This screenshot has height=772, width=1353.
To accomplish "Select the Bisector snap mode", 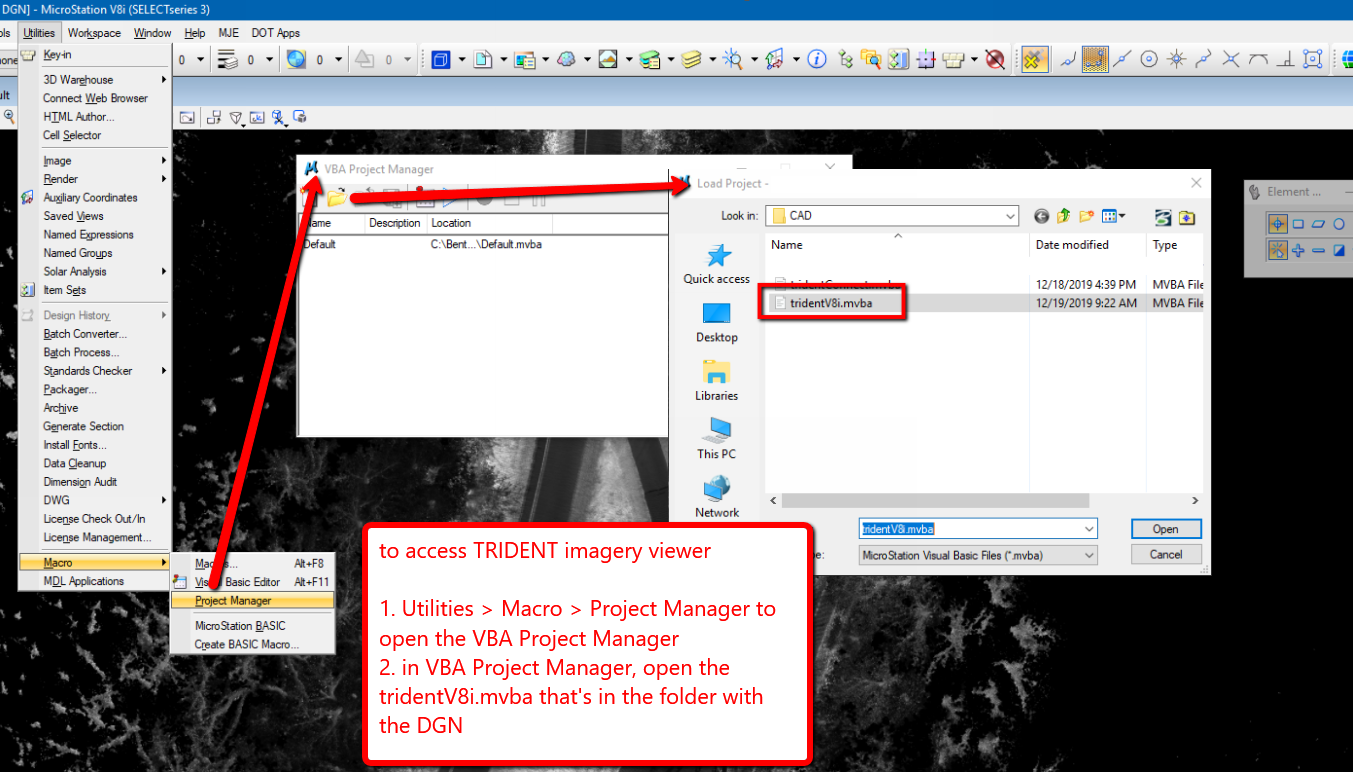I will [x=1204, y=60].
